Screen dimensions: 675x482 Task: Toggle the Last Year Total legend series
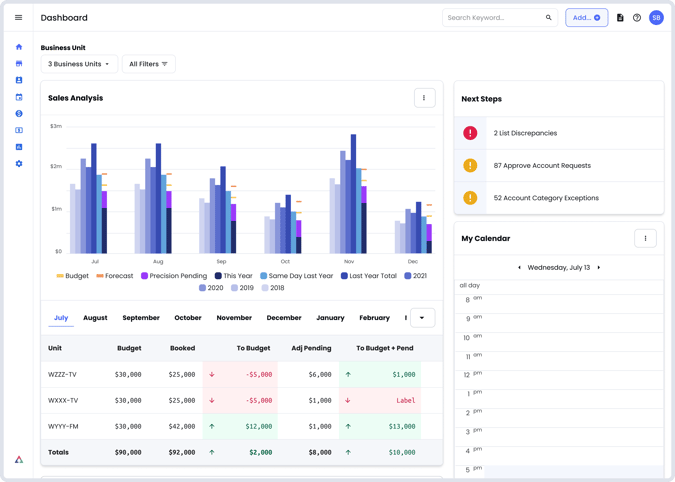click(369, 276)
